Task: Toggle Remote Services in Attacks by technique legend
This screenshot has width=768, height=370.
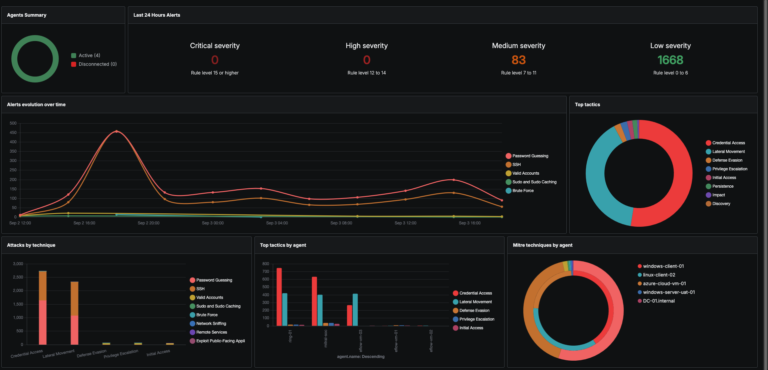Action: click(208, 332)
